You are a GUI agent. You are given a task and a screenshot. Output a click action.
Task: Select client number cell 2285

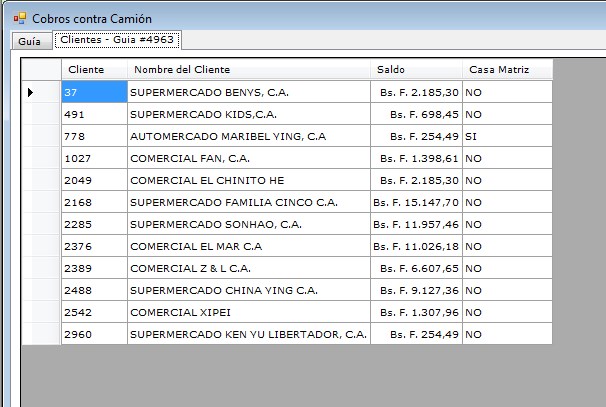94,224
